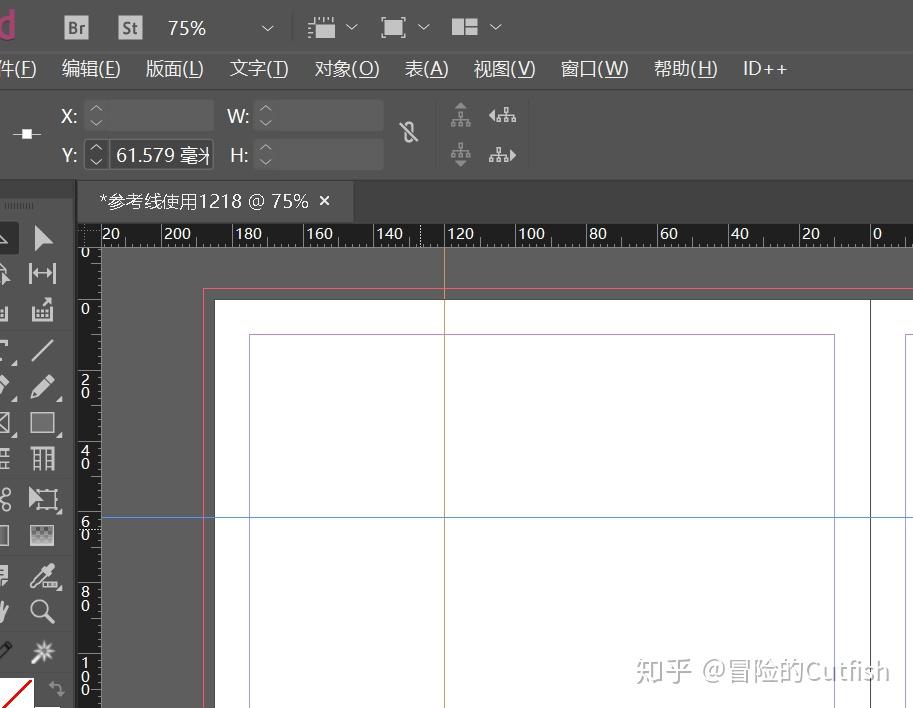This screenshot has width=913, height=708.
Task: Select the Selection tool arrow
Action: (x=44, y=238)
